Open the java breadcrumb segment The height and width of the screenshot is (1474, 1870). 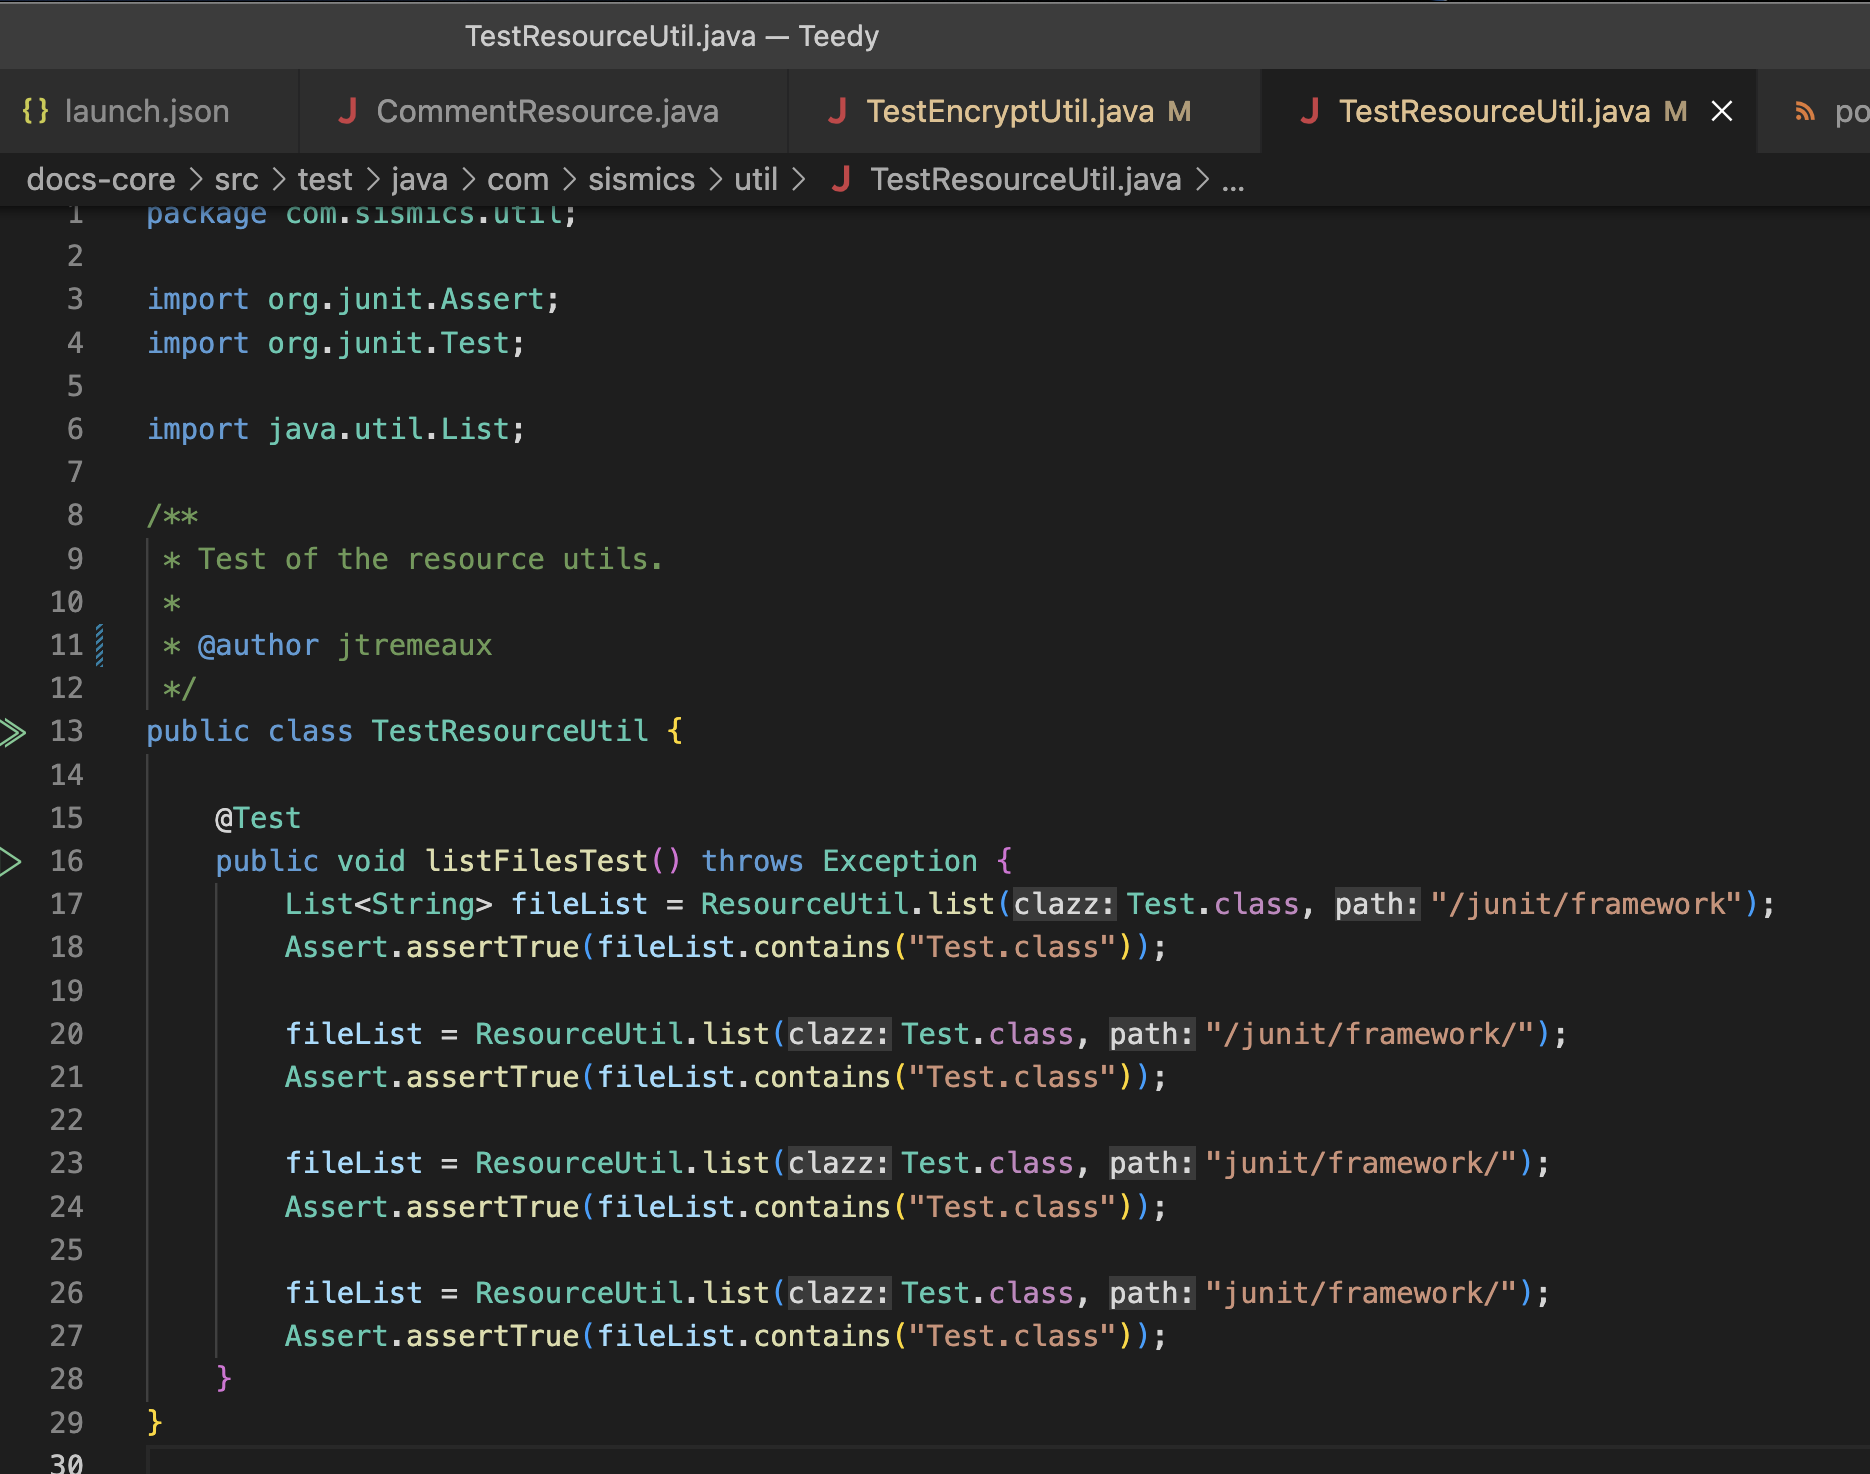[x=419, y=179]
